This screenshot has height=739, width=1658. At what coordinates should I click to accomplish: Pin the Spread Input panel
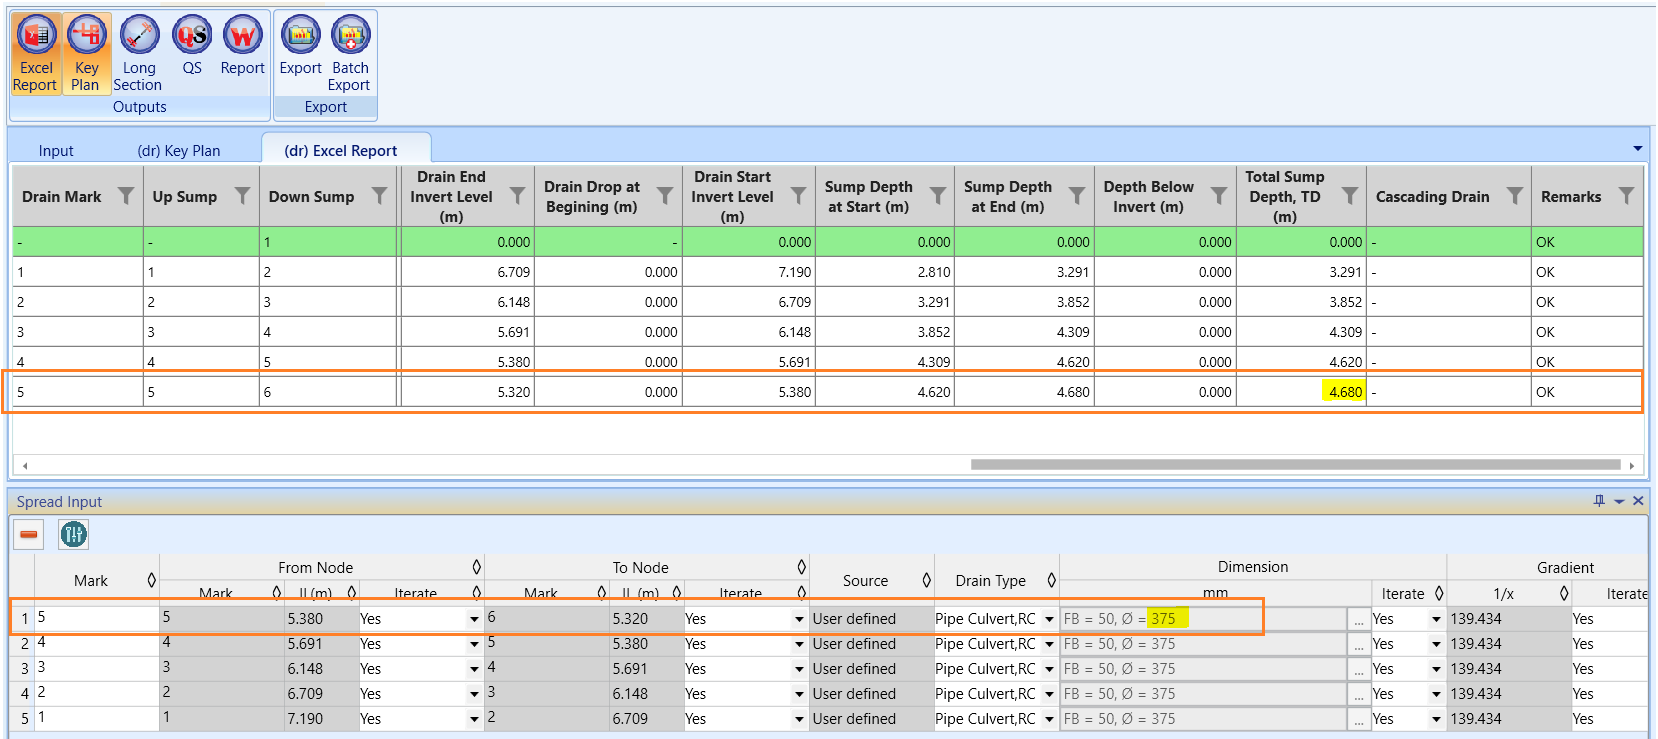1599,501
